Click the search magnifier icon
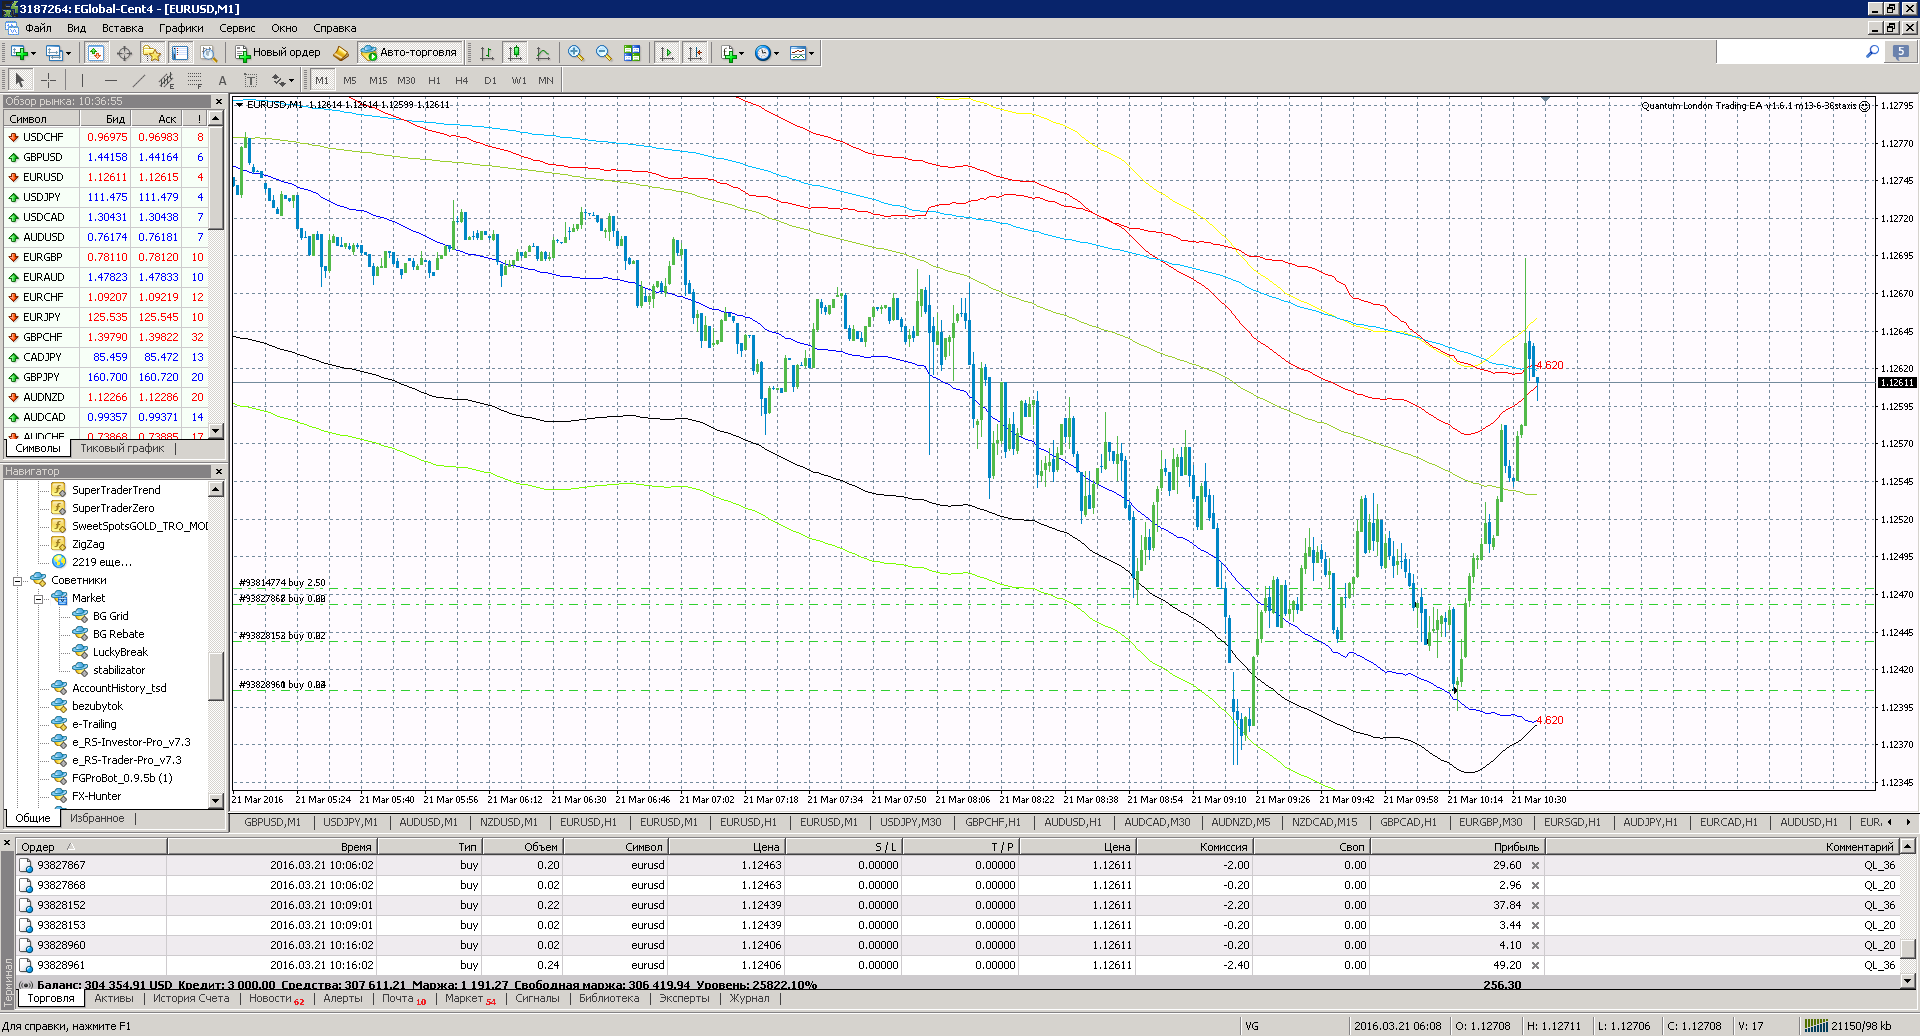Viewport: 1920px width, 1036px height. (1873, 52)
